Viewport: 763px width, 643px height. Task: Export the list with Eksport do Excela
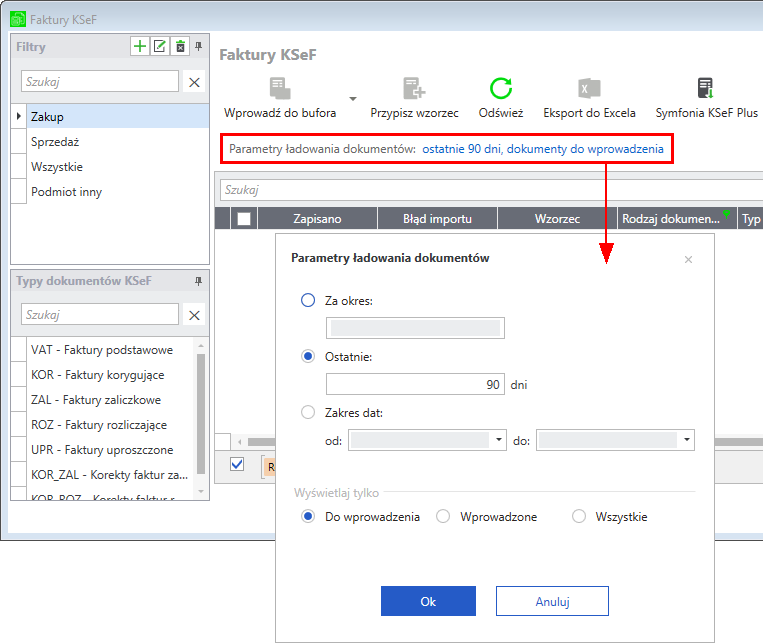click(589, 88)
